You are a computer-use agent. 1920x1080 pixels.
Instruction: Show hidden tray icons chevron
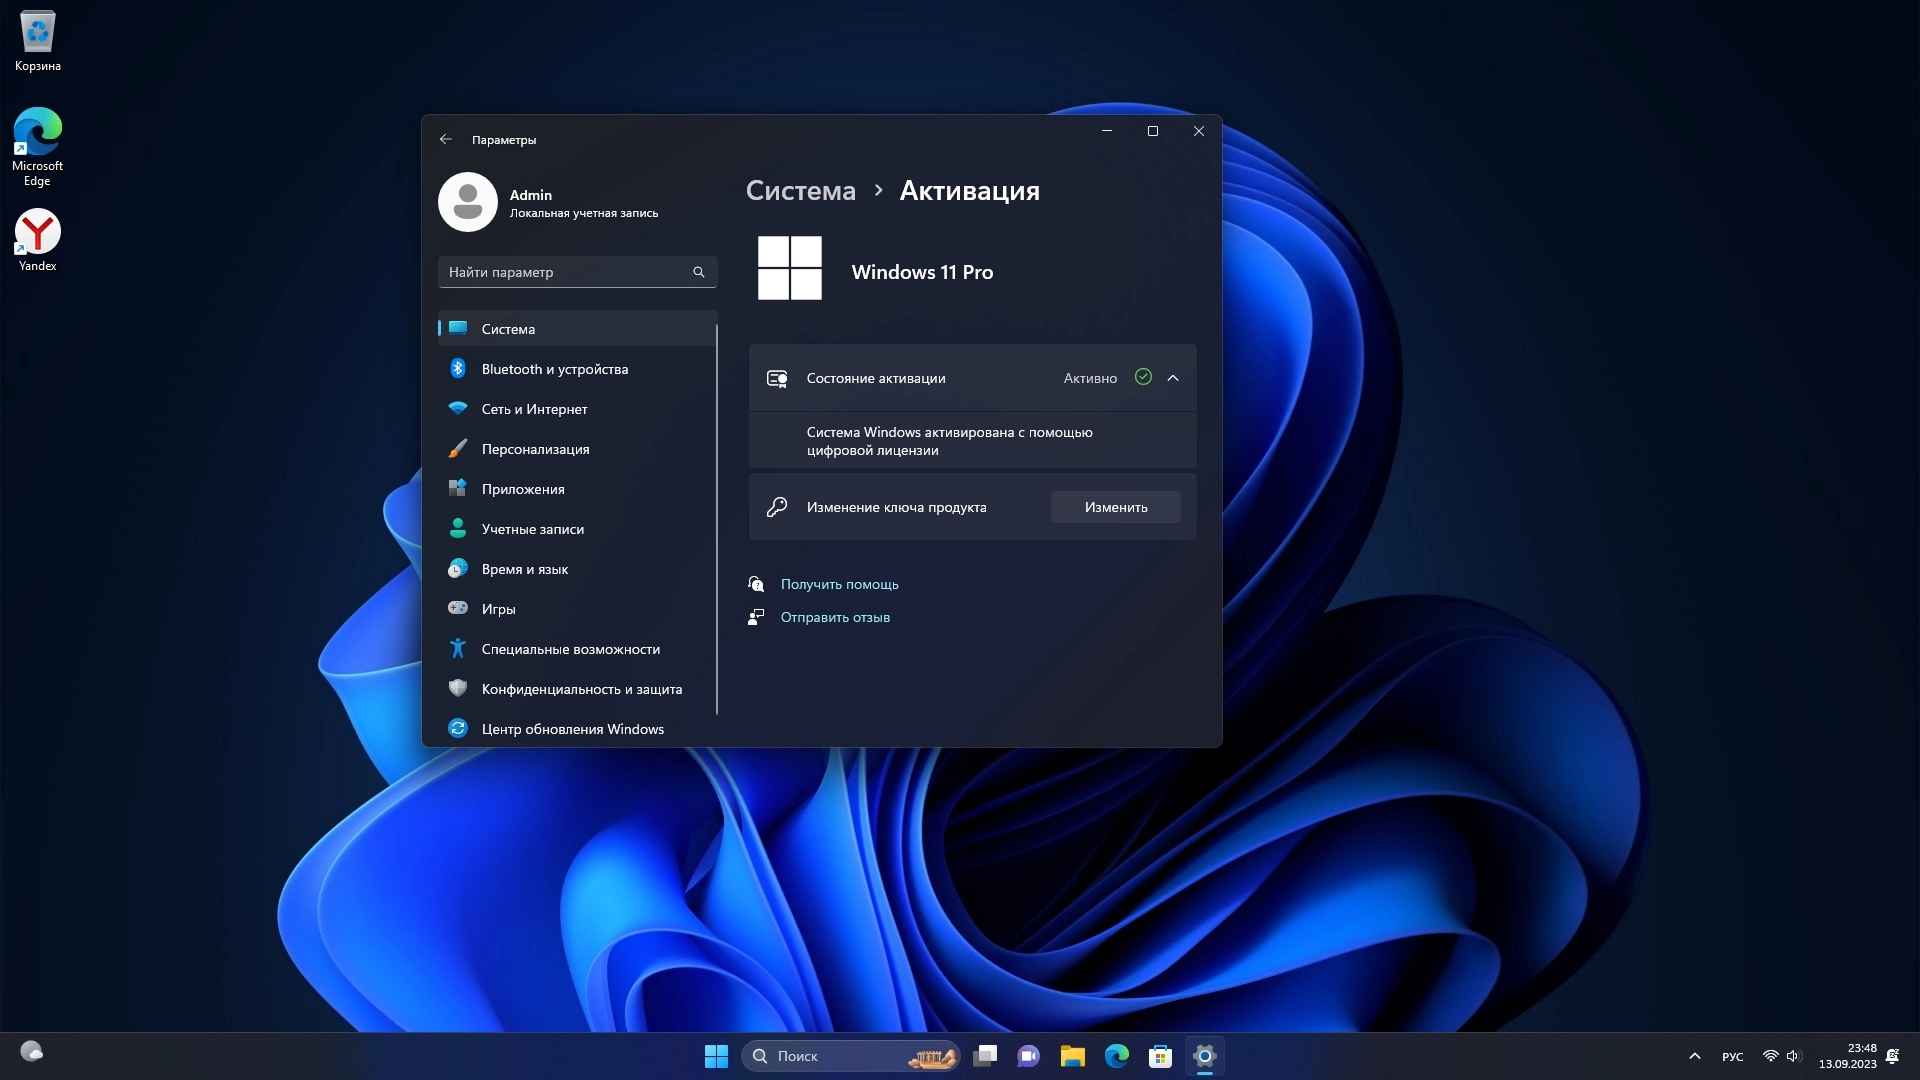pyautogui.click(x=1694, y=1056)
